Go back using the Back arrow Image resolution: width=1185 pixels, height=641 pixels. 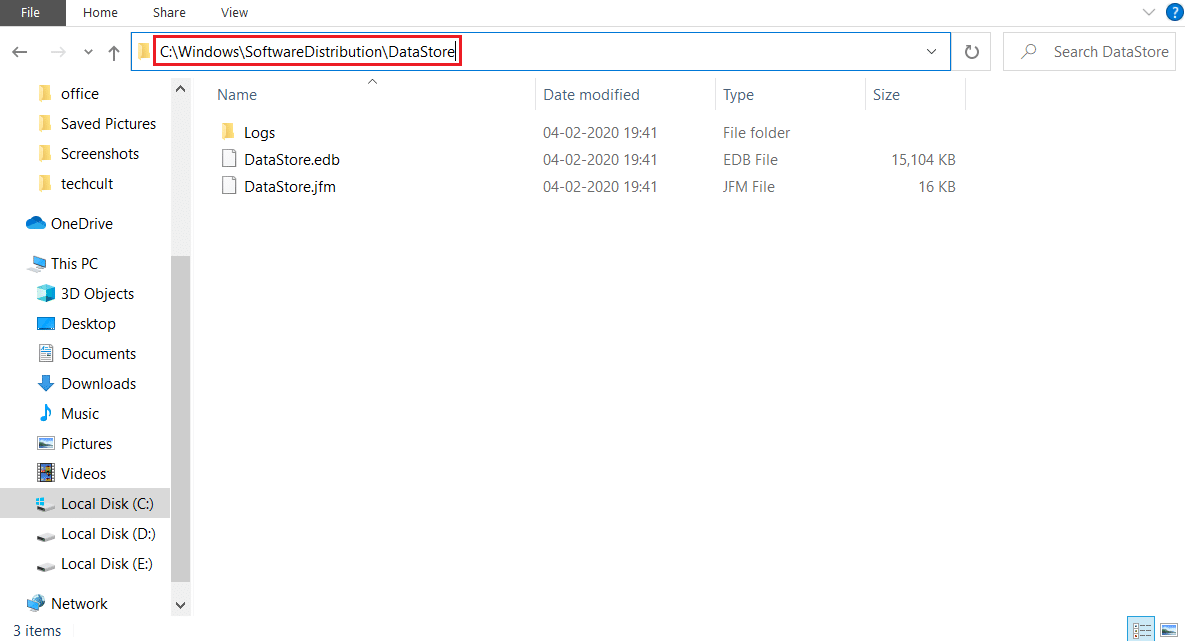tap(20, 52)
